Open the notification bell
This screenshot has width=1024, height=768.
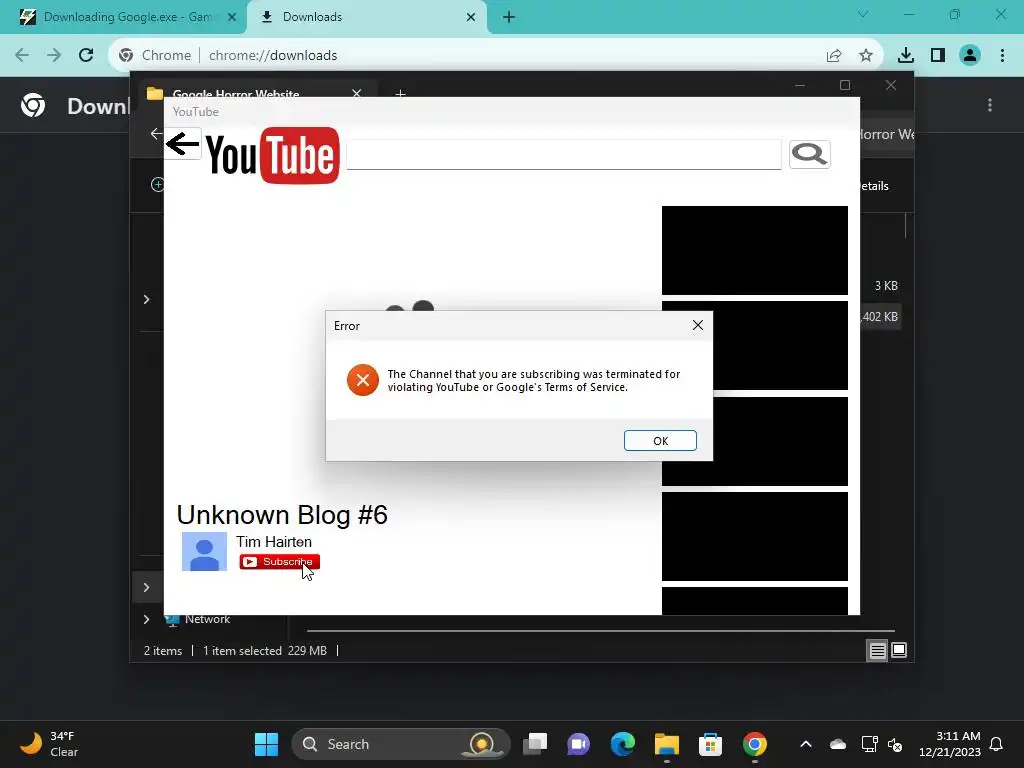(996, 744)
